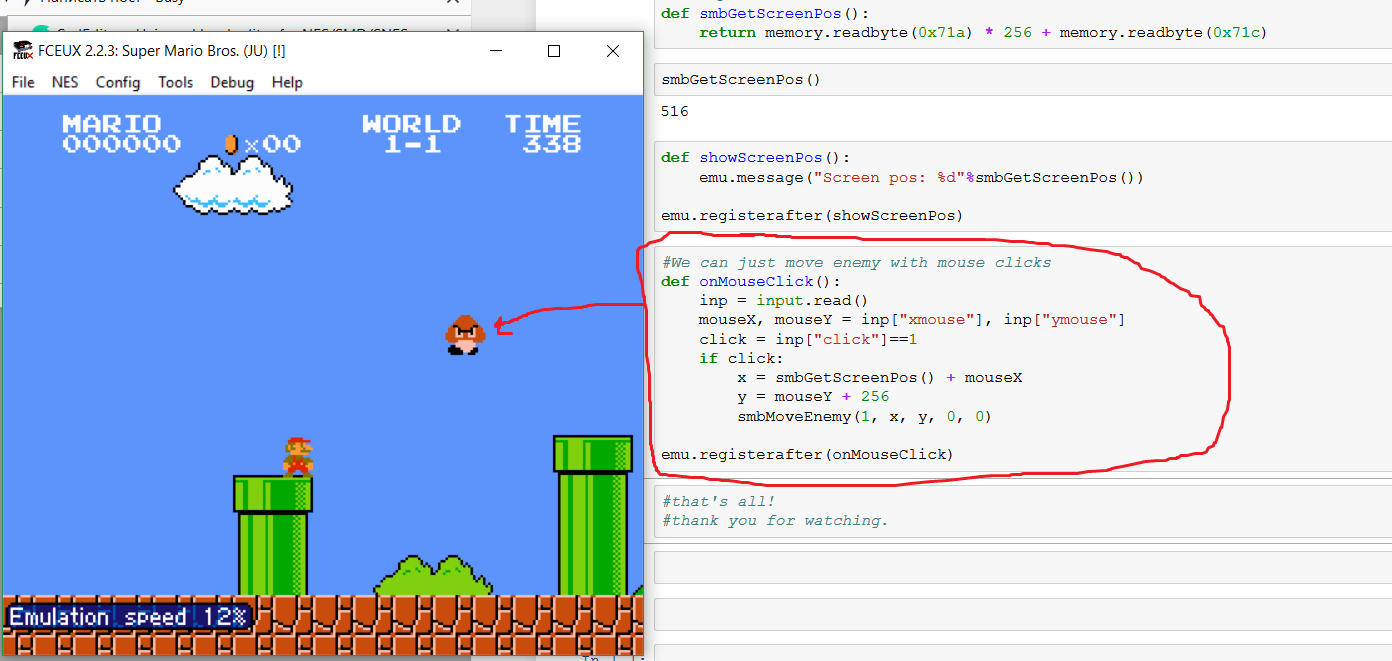Click the 'click = inp["click"]==1' line

pyautogui.click(x=808, y=339)
